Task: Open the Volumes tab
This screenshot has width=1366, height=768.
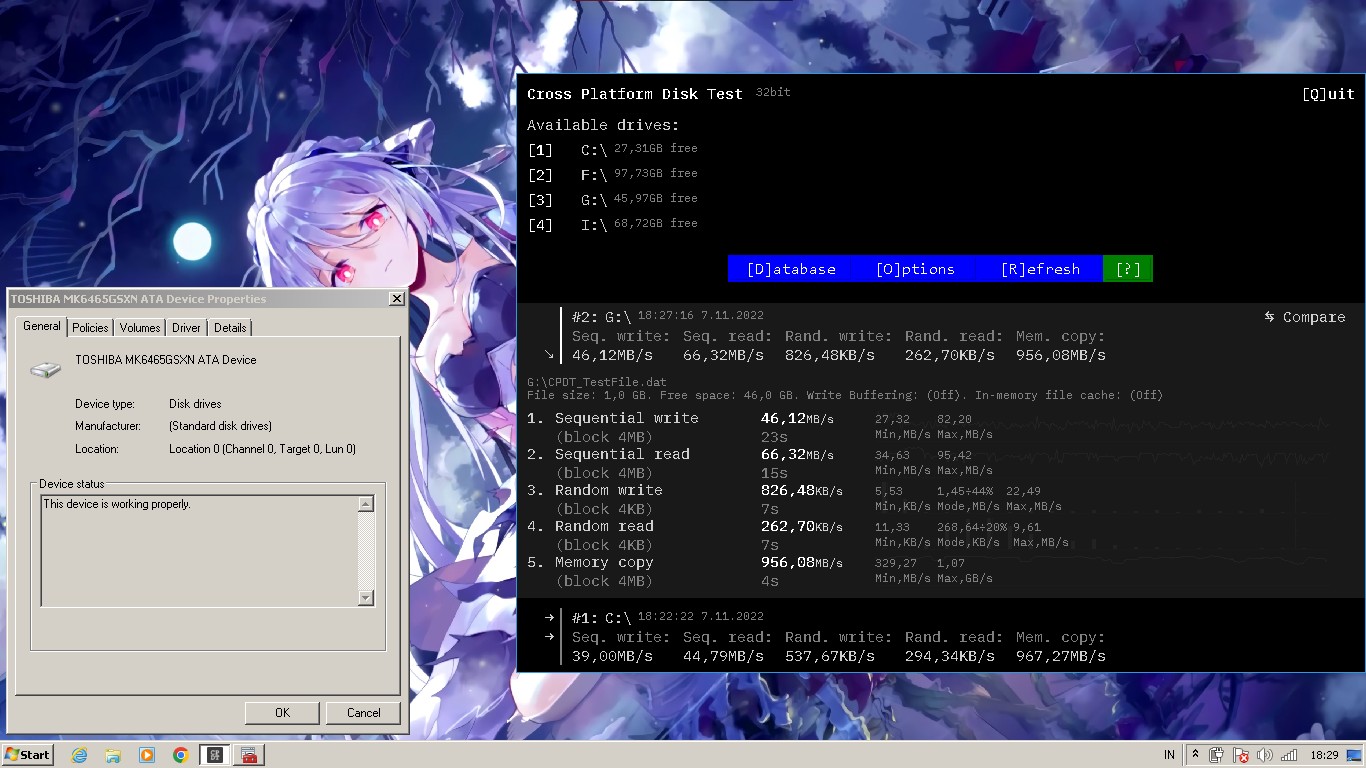Action: 140,328
